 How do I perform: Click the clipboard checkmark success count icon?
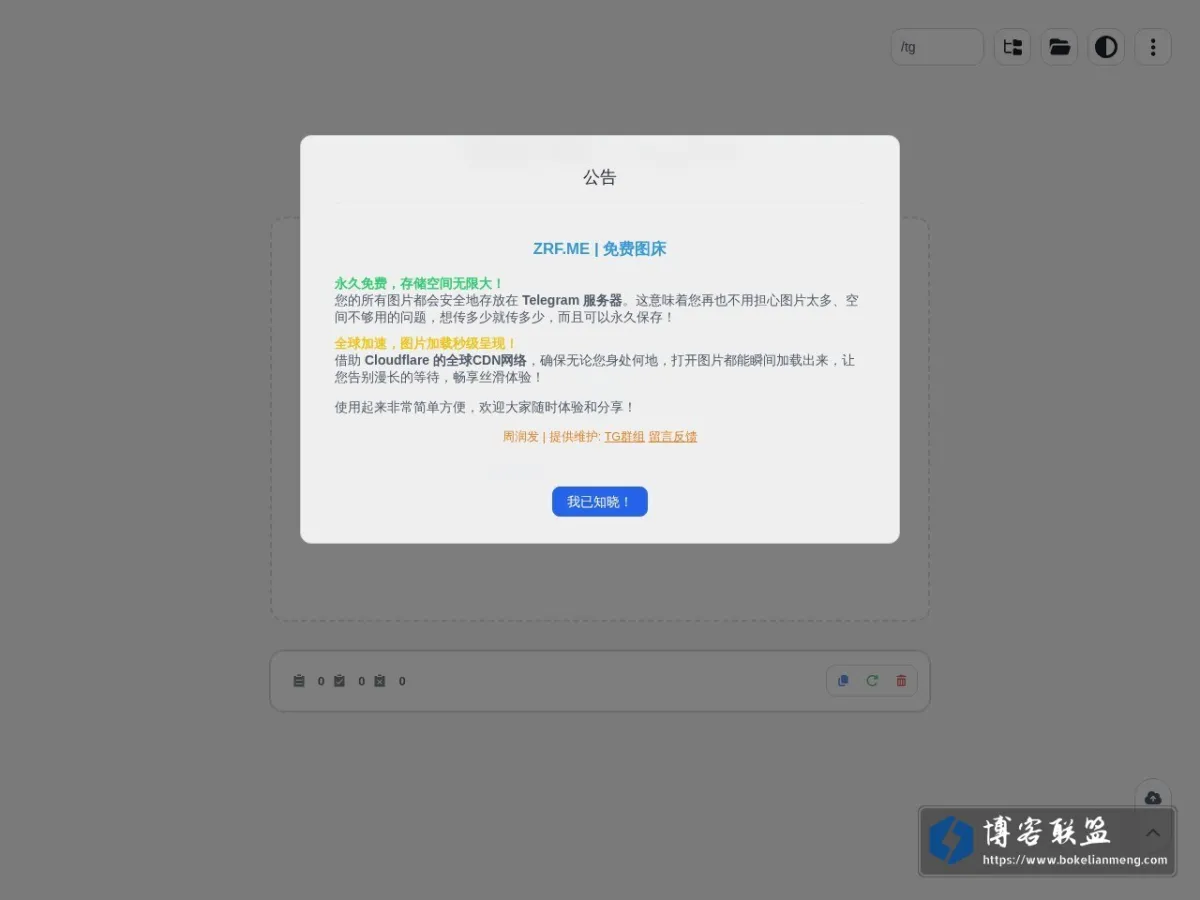tap(339, 681)
